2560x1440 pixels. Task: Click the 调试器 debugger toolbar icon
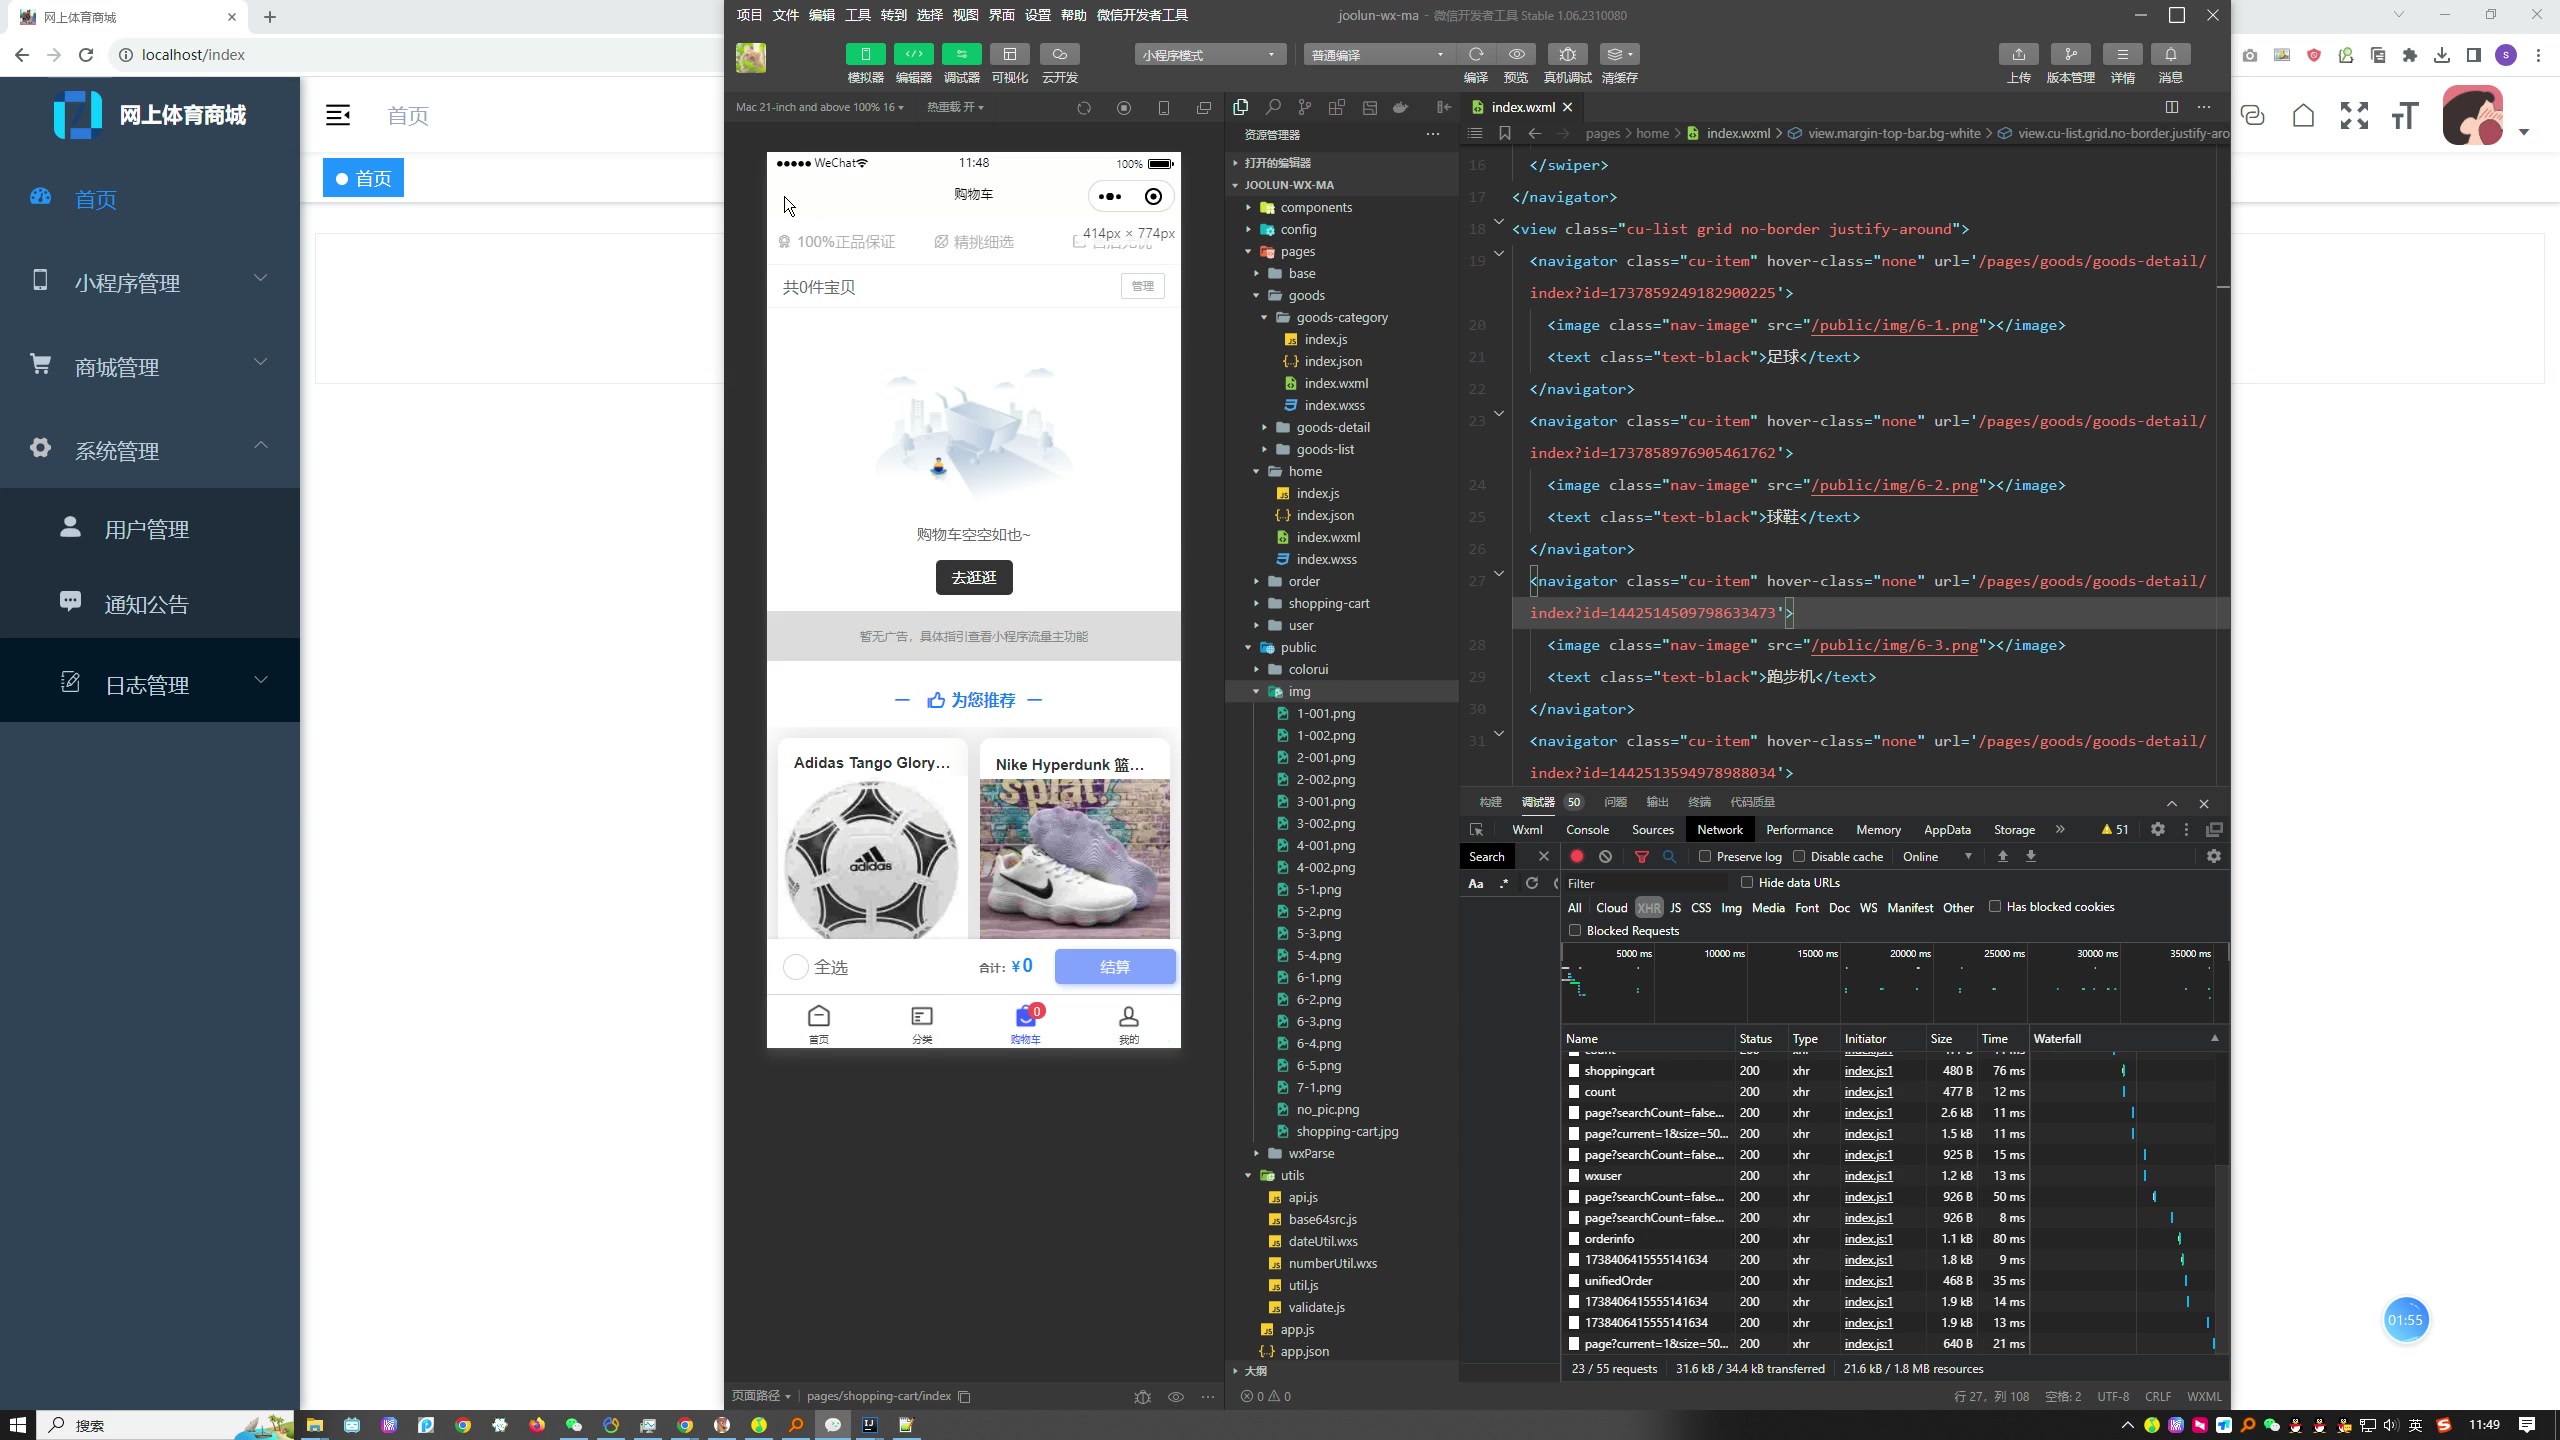(x=961, y=54)
